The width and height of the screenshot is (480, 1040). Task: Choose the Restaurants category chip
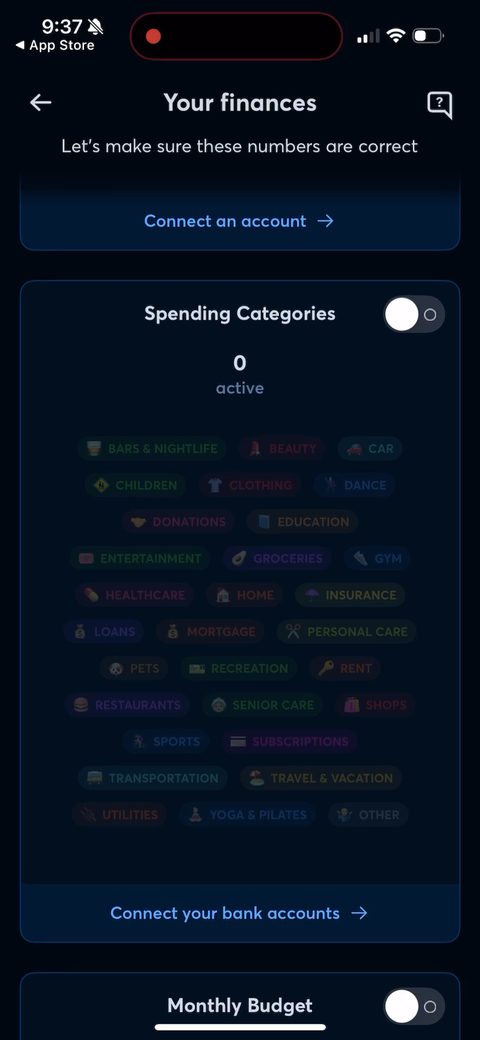(127, 705)
